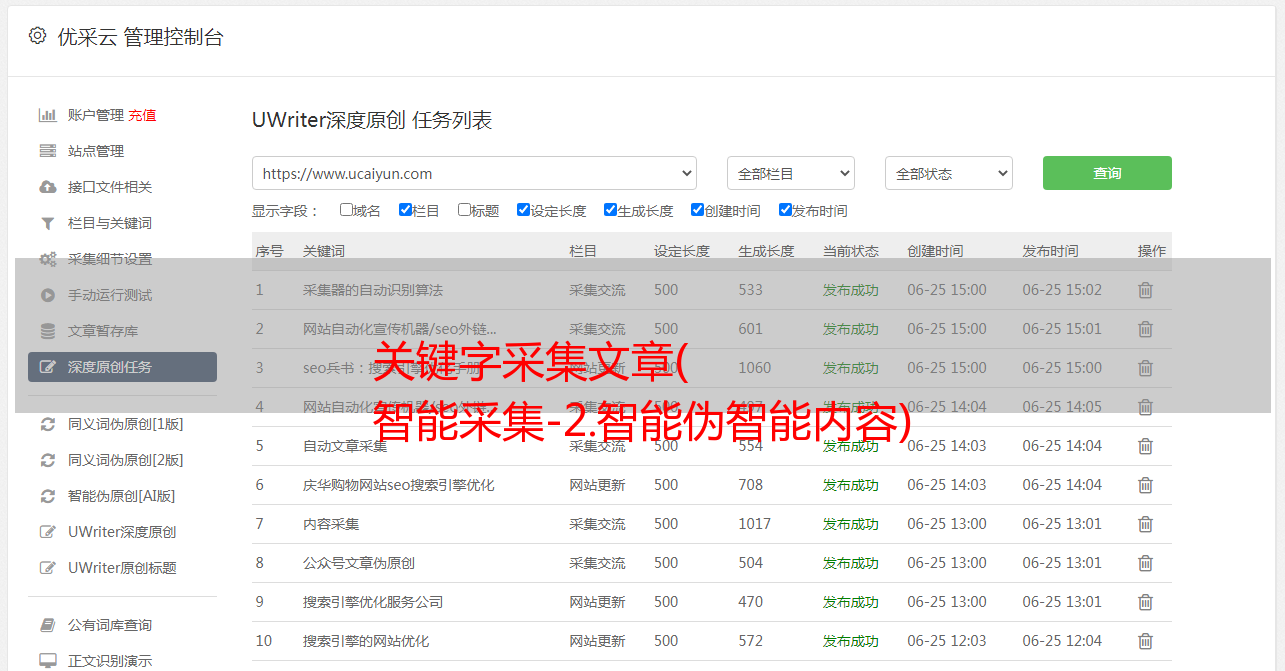Click the 接口文件相关 cloud upload icon
This screenshot has height=671, width=1285.
click(x=47, y=187)
